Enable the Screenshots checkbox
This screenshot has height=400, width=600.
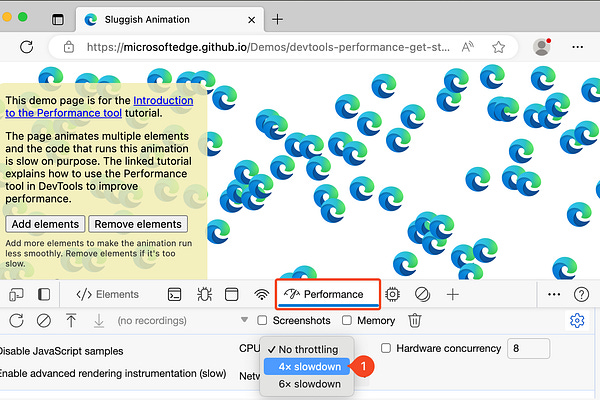pos(262,320)
